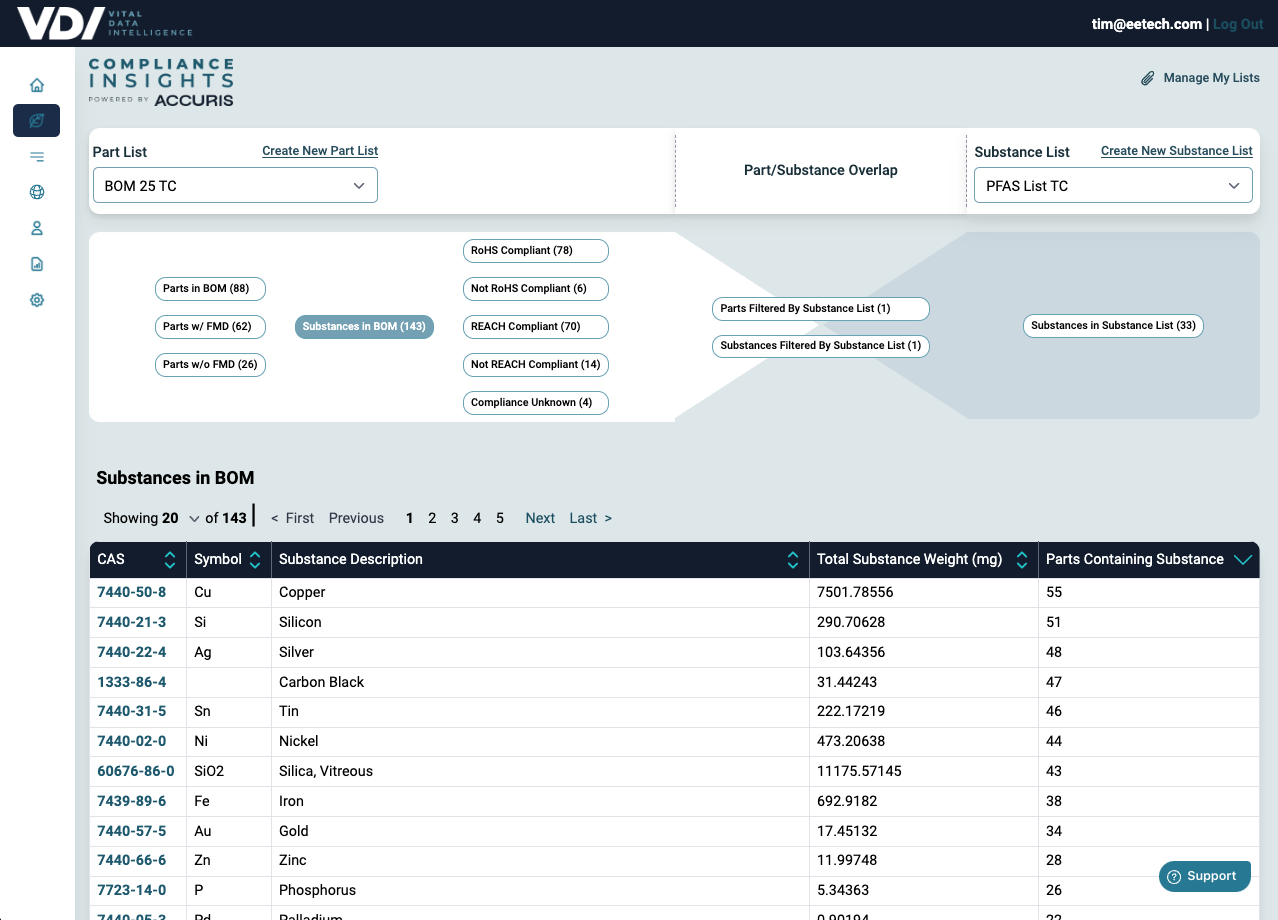
Task: Select the Compliance Insights leaf sidebar icon
Action: [x=37, y=121]
